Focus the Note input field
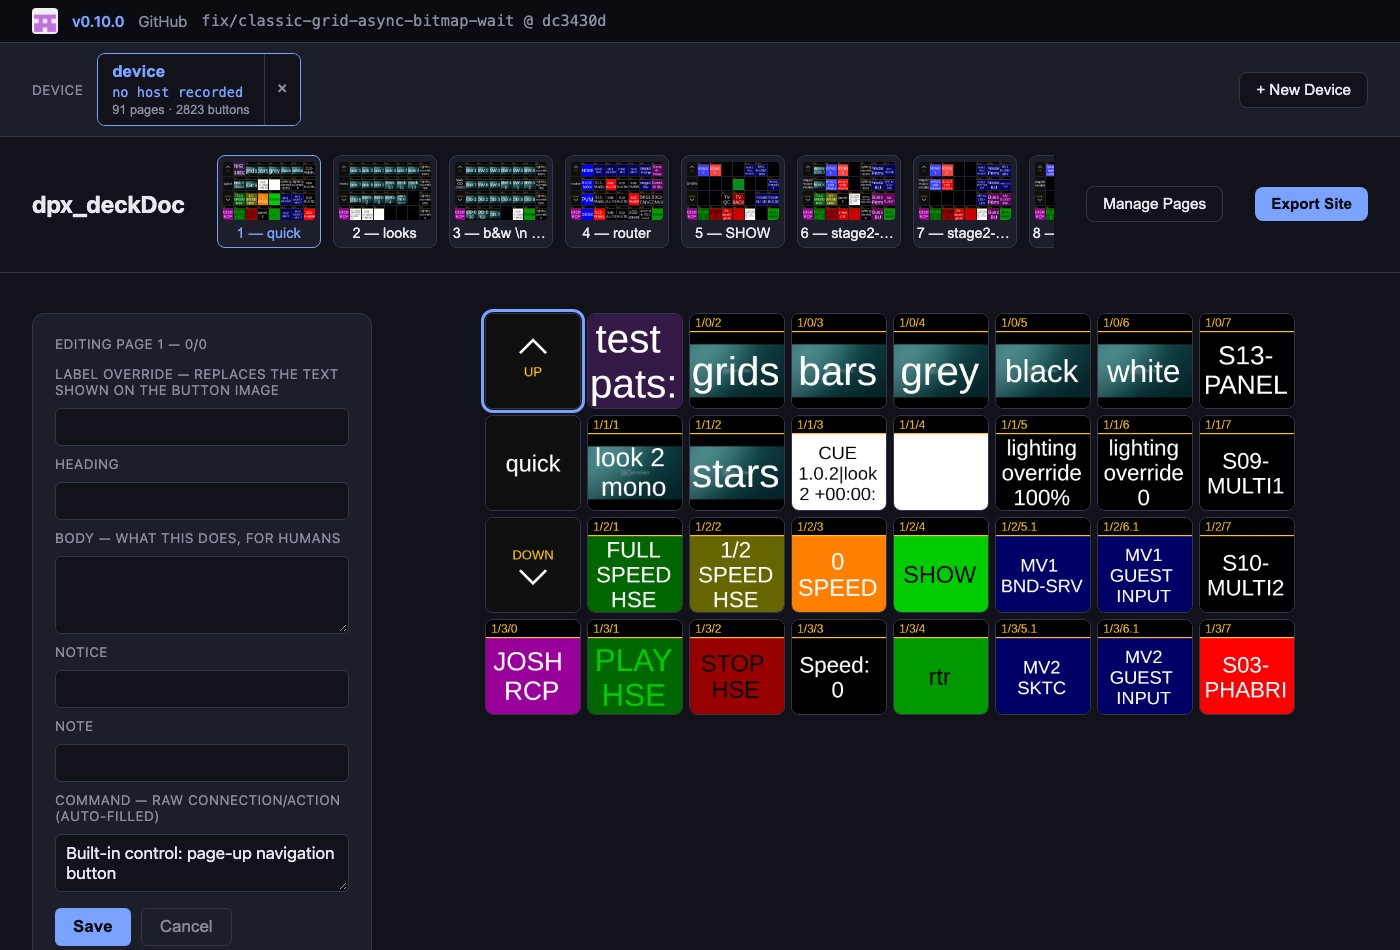The height and width of the screenshot is (950, 1400). (202, 763)
